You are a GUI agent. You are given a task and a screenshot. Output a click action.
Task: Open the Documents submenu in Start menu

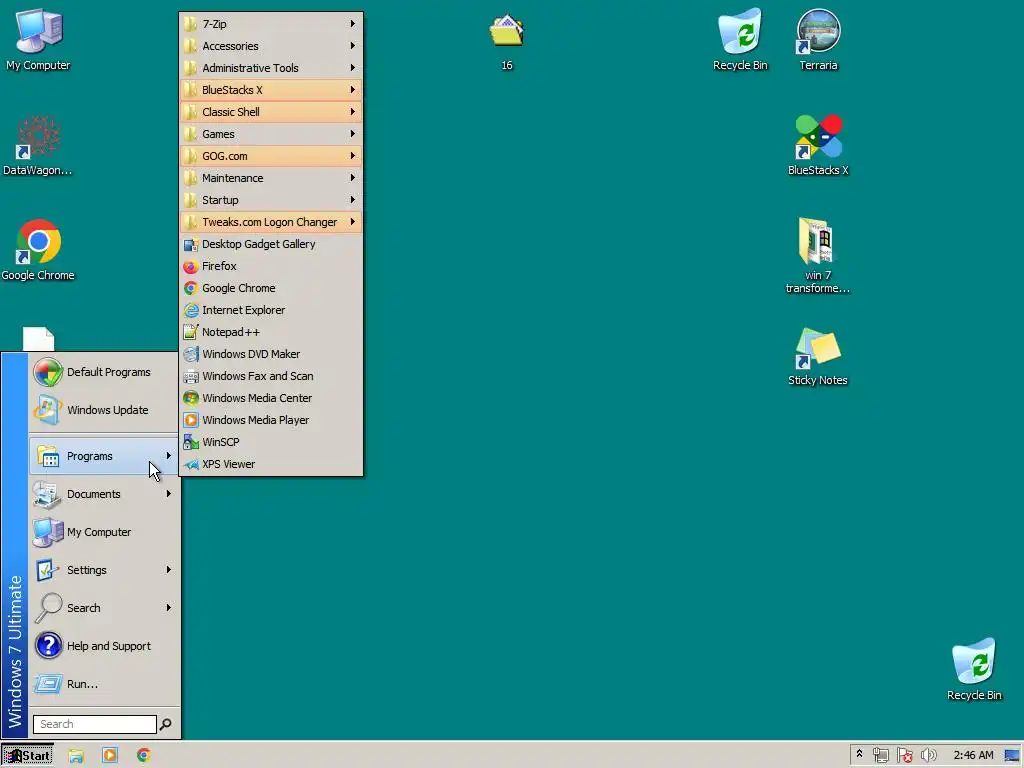coord(104,494)
